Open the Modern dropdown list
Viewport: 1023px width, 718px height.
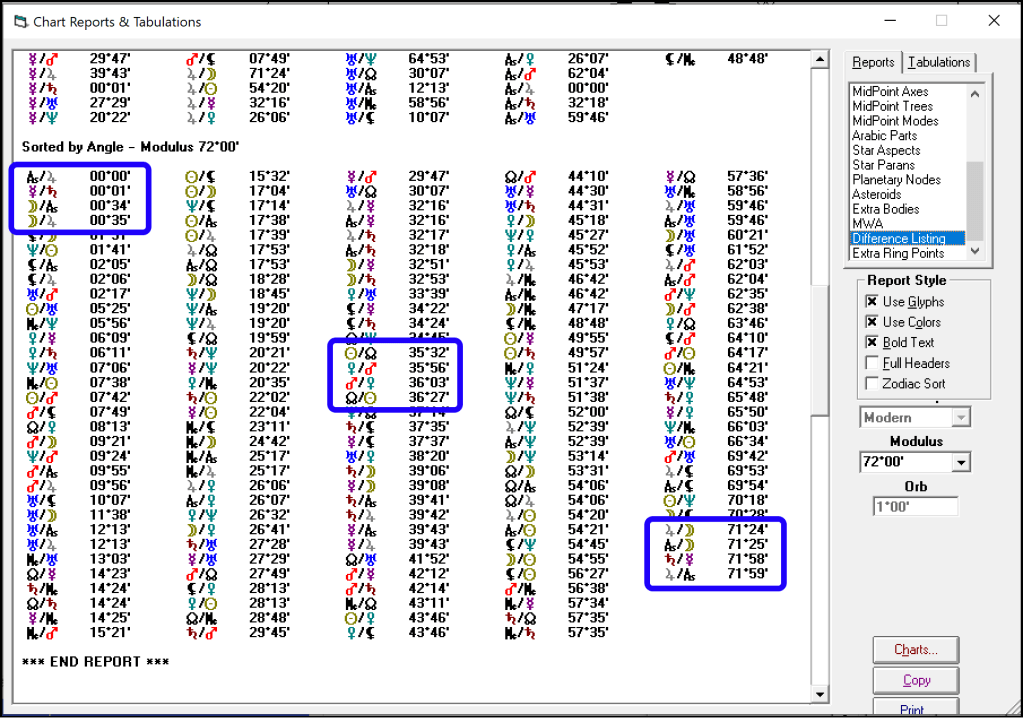click(x=961, y=417)
